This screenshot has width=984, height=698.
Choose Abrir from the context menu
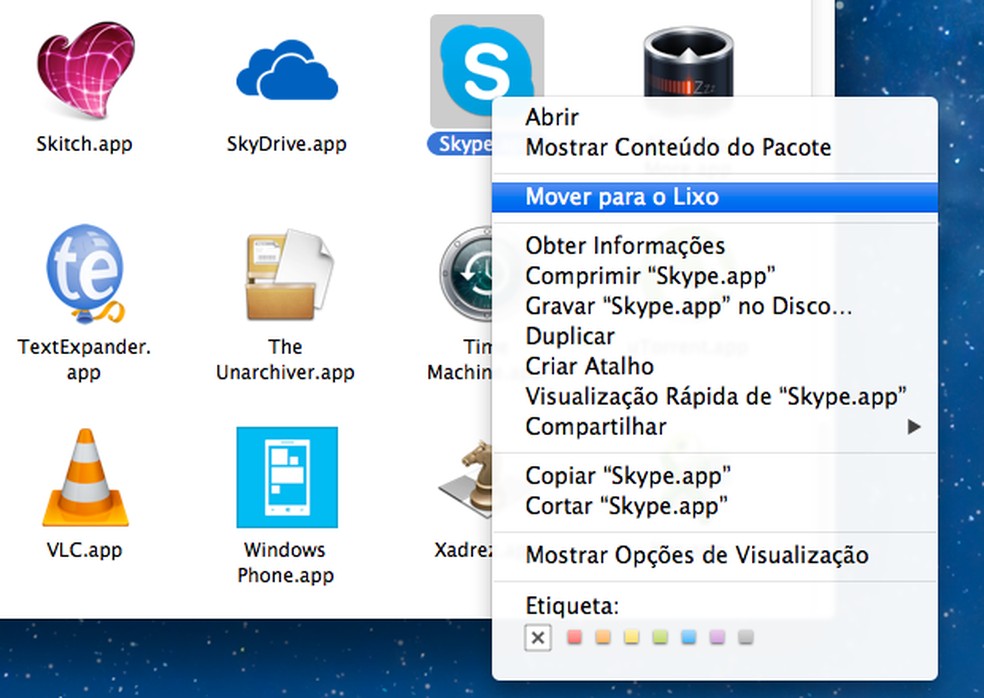tap(715, 117)
